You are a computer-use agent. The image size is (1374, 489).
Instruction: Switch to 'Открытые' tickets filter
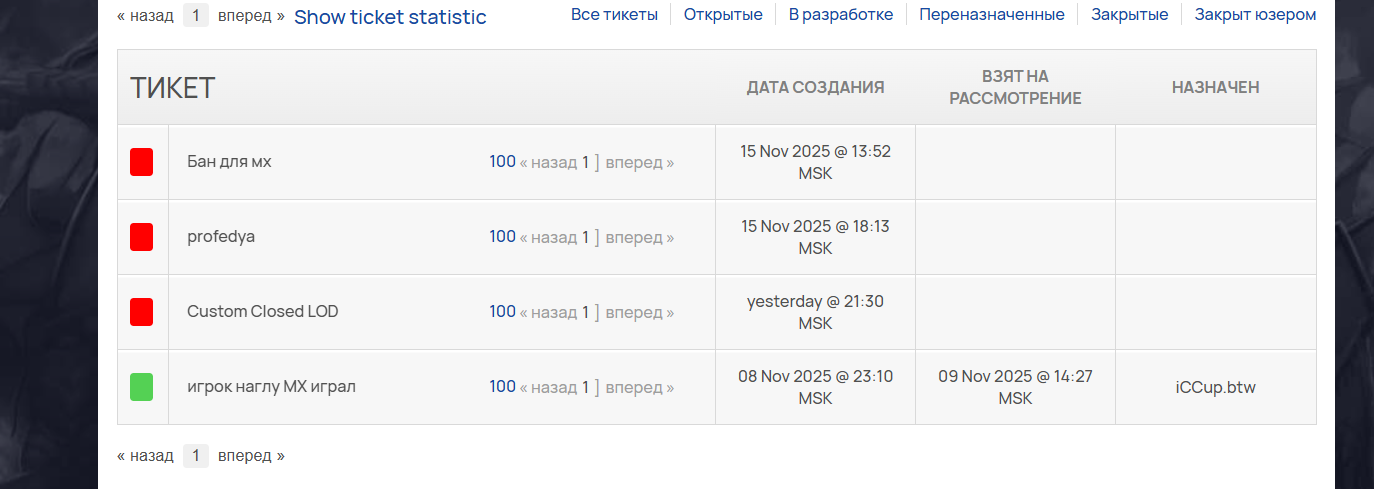pos(723,15)
